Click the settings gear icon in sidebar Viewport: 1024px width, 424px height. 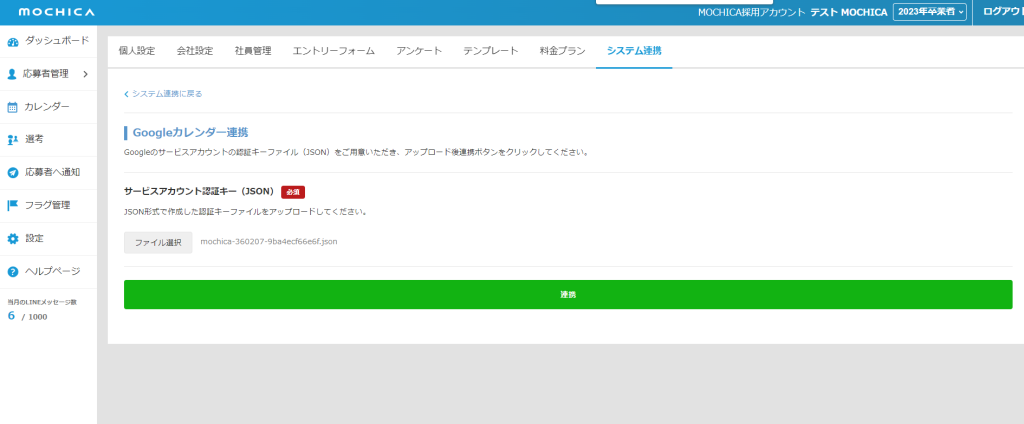click(x=13, y=238)
